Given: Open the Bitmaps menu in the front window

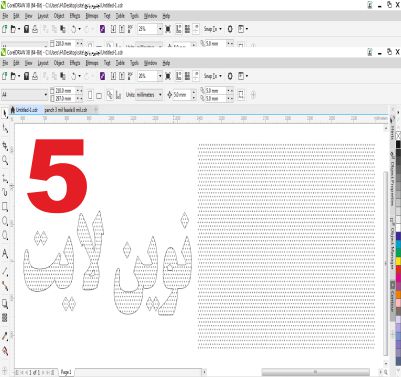Looking at the screenshot, I should 92,63.
